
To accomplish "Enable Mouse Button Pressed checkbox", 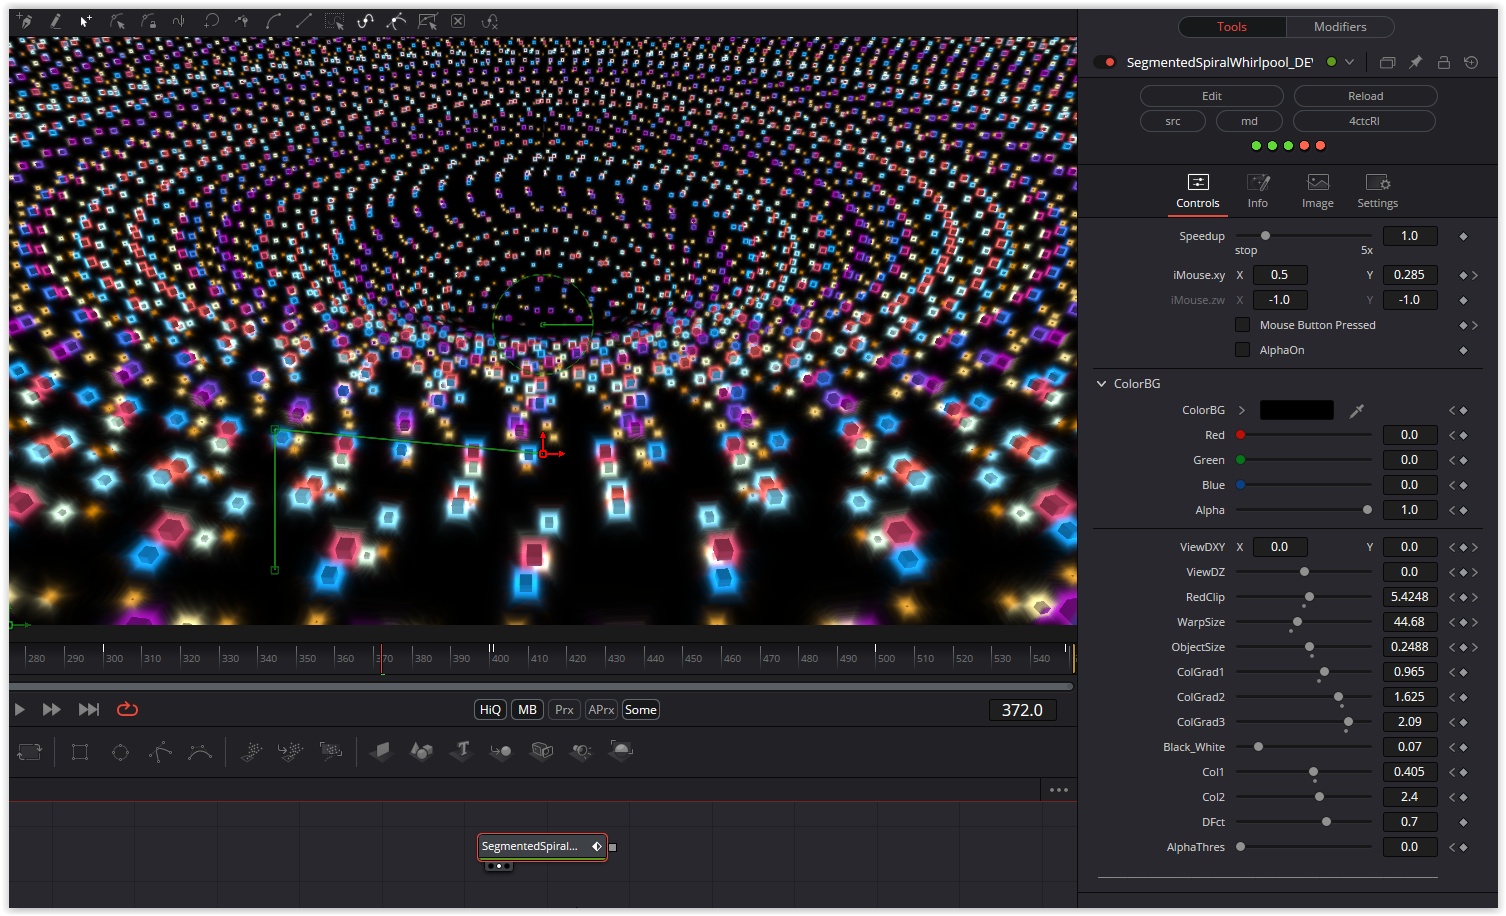I will click(1242, 325).
